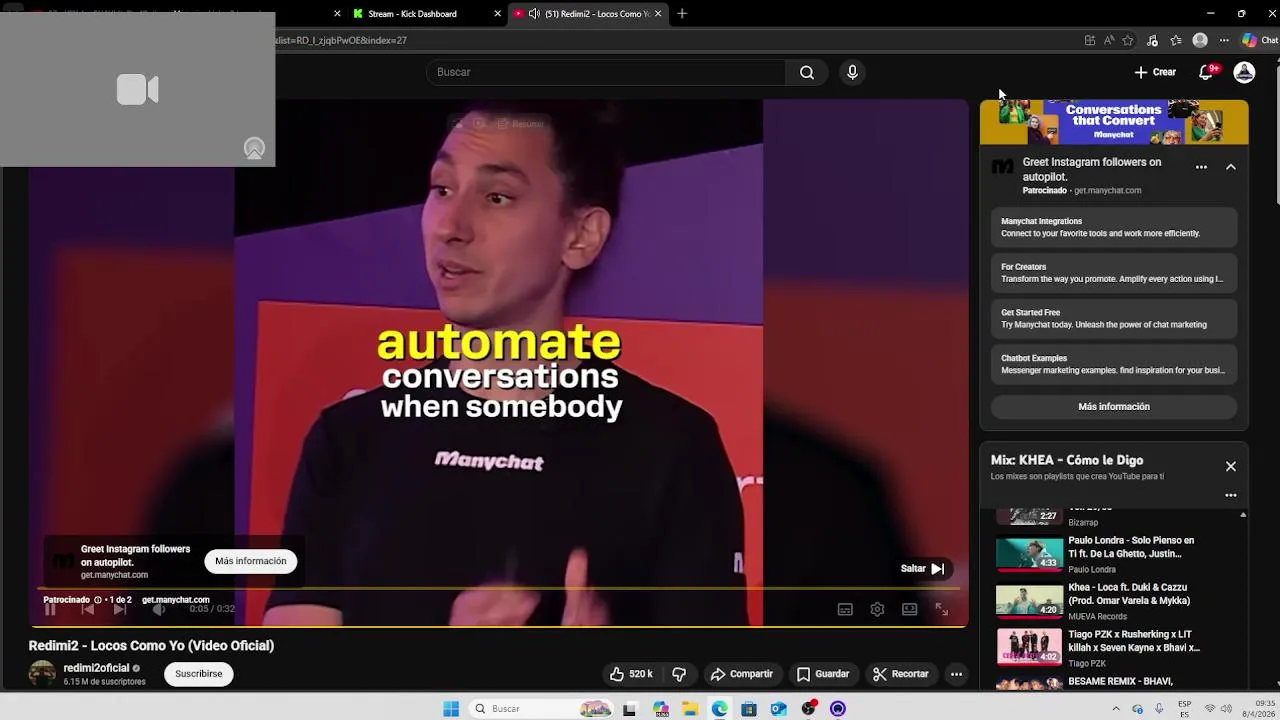
Task: Open redimi2oficial channel name link
Action: coord(96,668)
